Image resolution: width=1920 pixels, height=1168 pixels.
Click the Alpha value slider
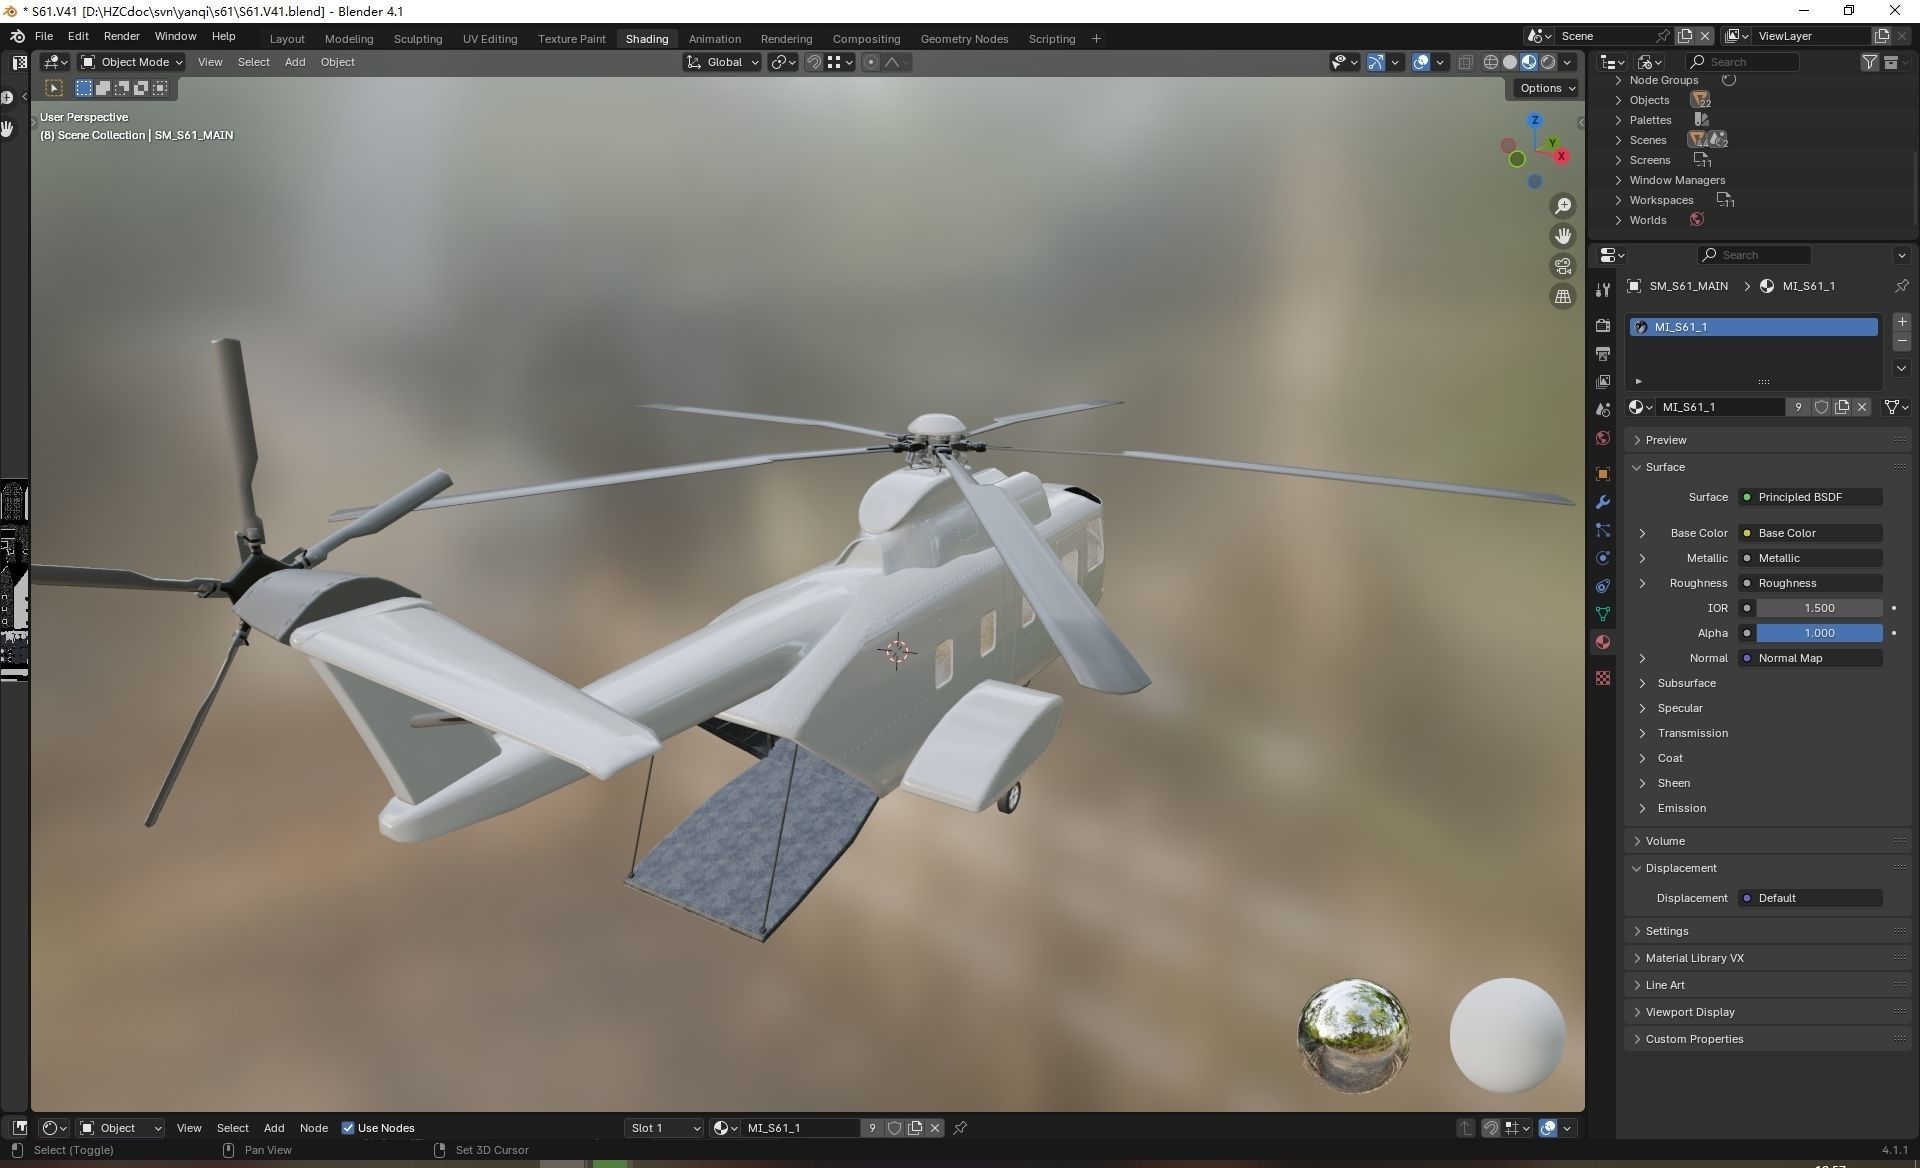click(x=1818, y=633)
